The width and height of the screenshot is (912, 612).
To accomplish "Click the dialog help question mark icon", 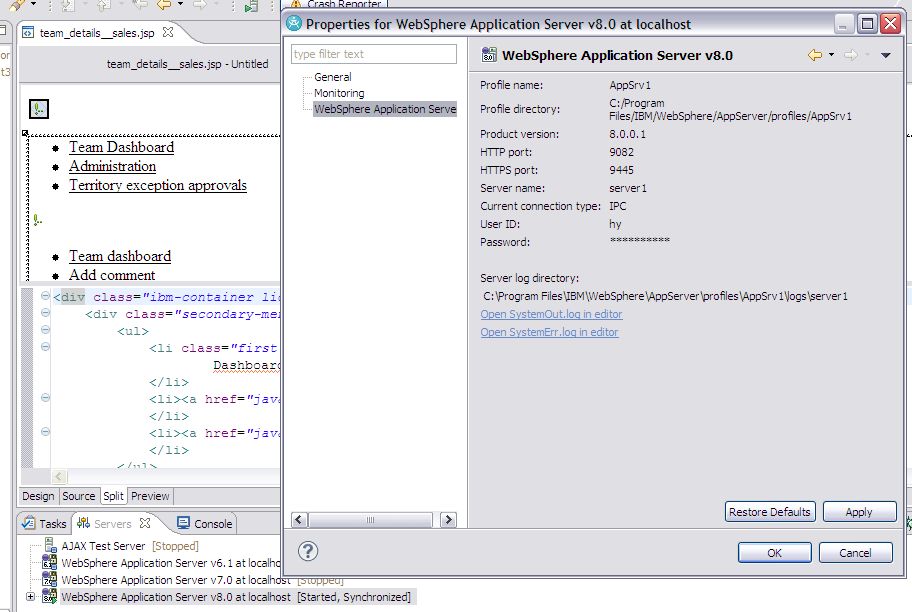I will (x=308, y=550).
